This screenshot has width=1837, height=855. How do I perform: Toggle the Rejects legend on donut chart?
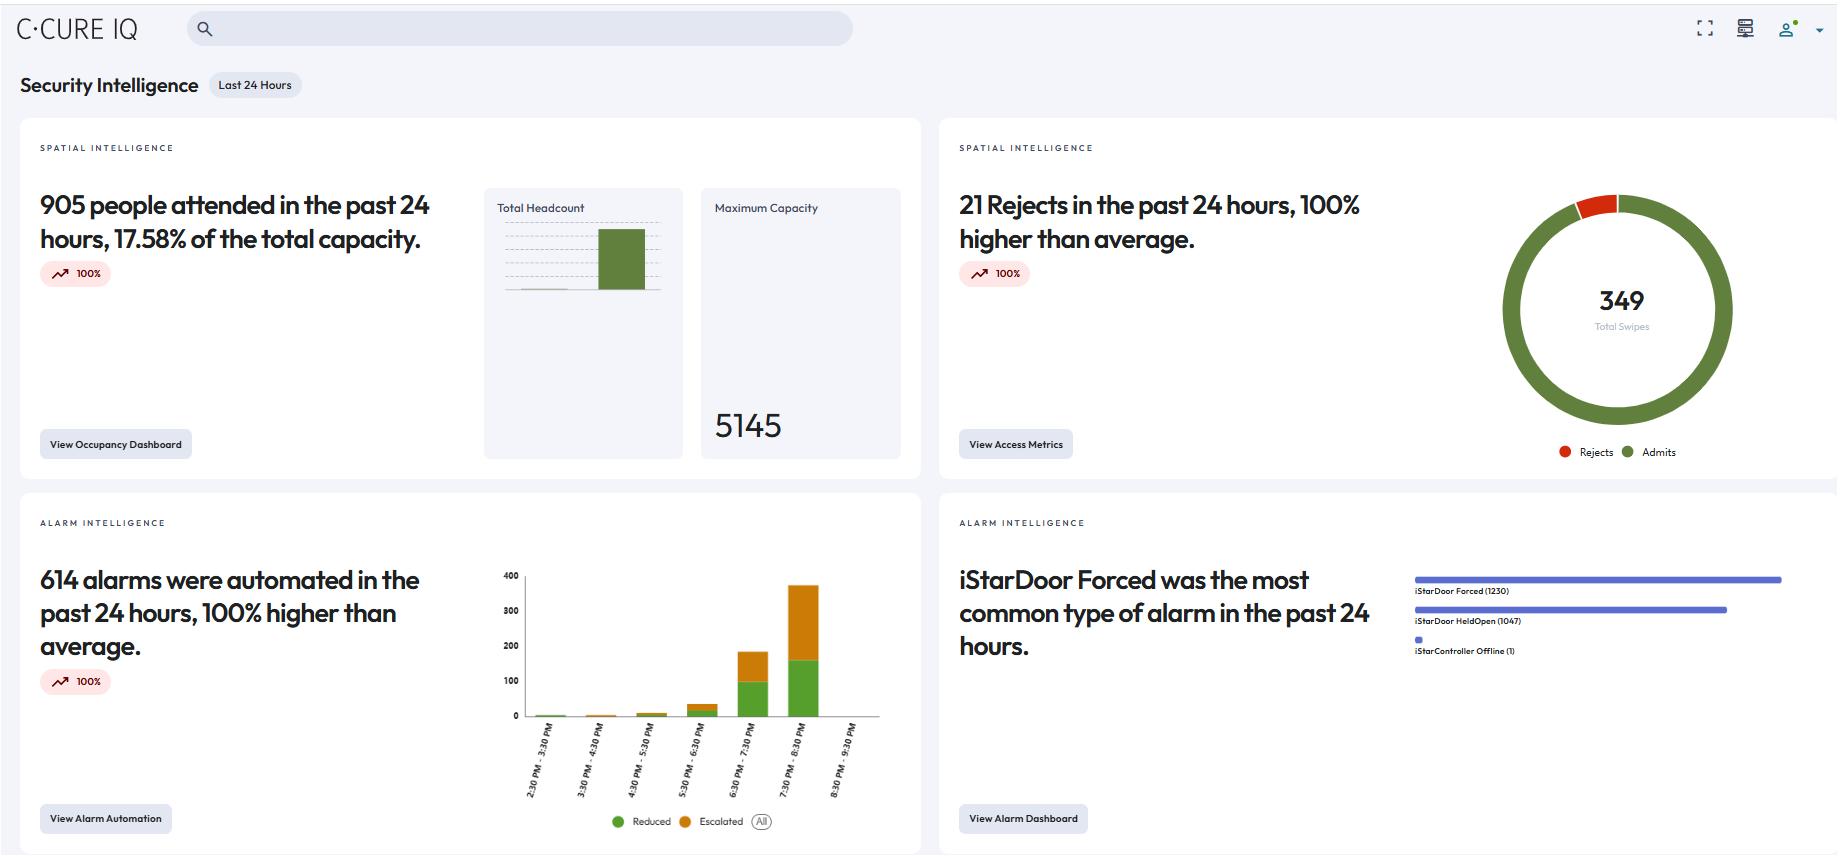coord(1586,452)
